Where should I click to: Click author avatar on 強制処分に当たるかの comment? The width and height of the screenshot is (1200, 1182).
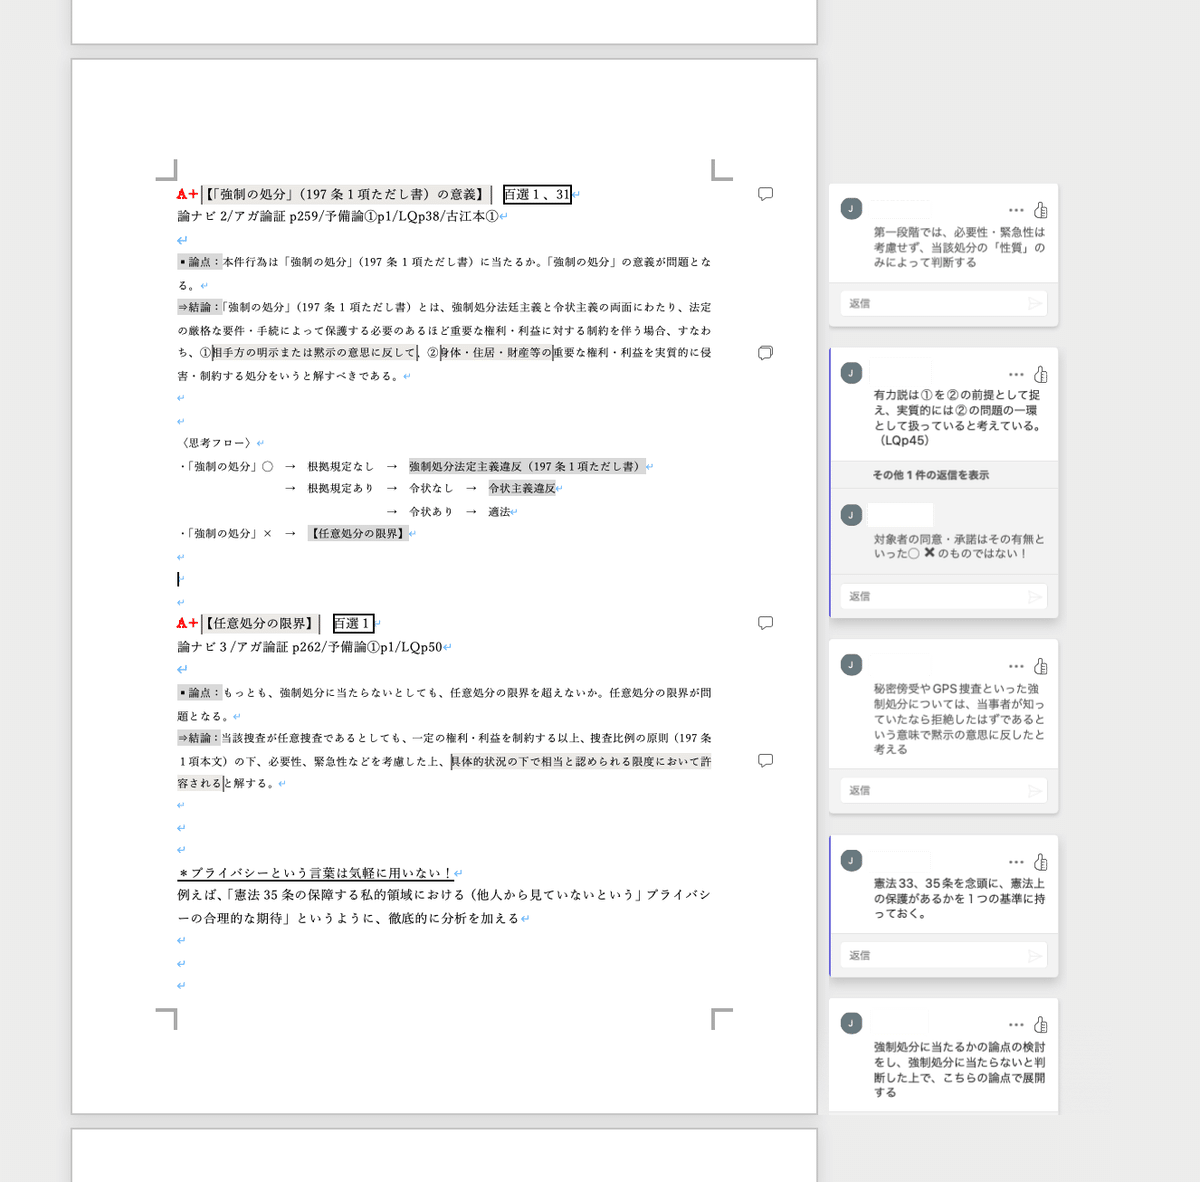(851, 1023)
